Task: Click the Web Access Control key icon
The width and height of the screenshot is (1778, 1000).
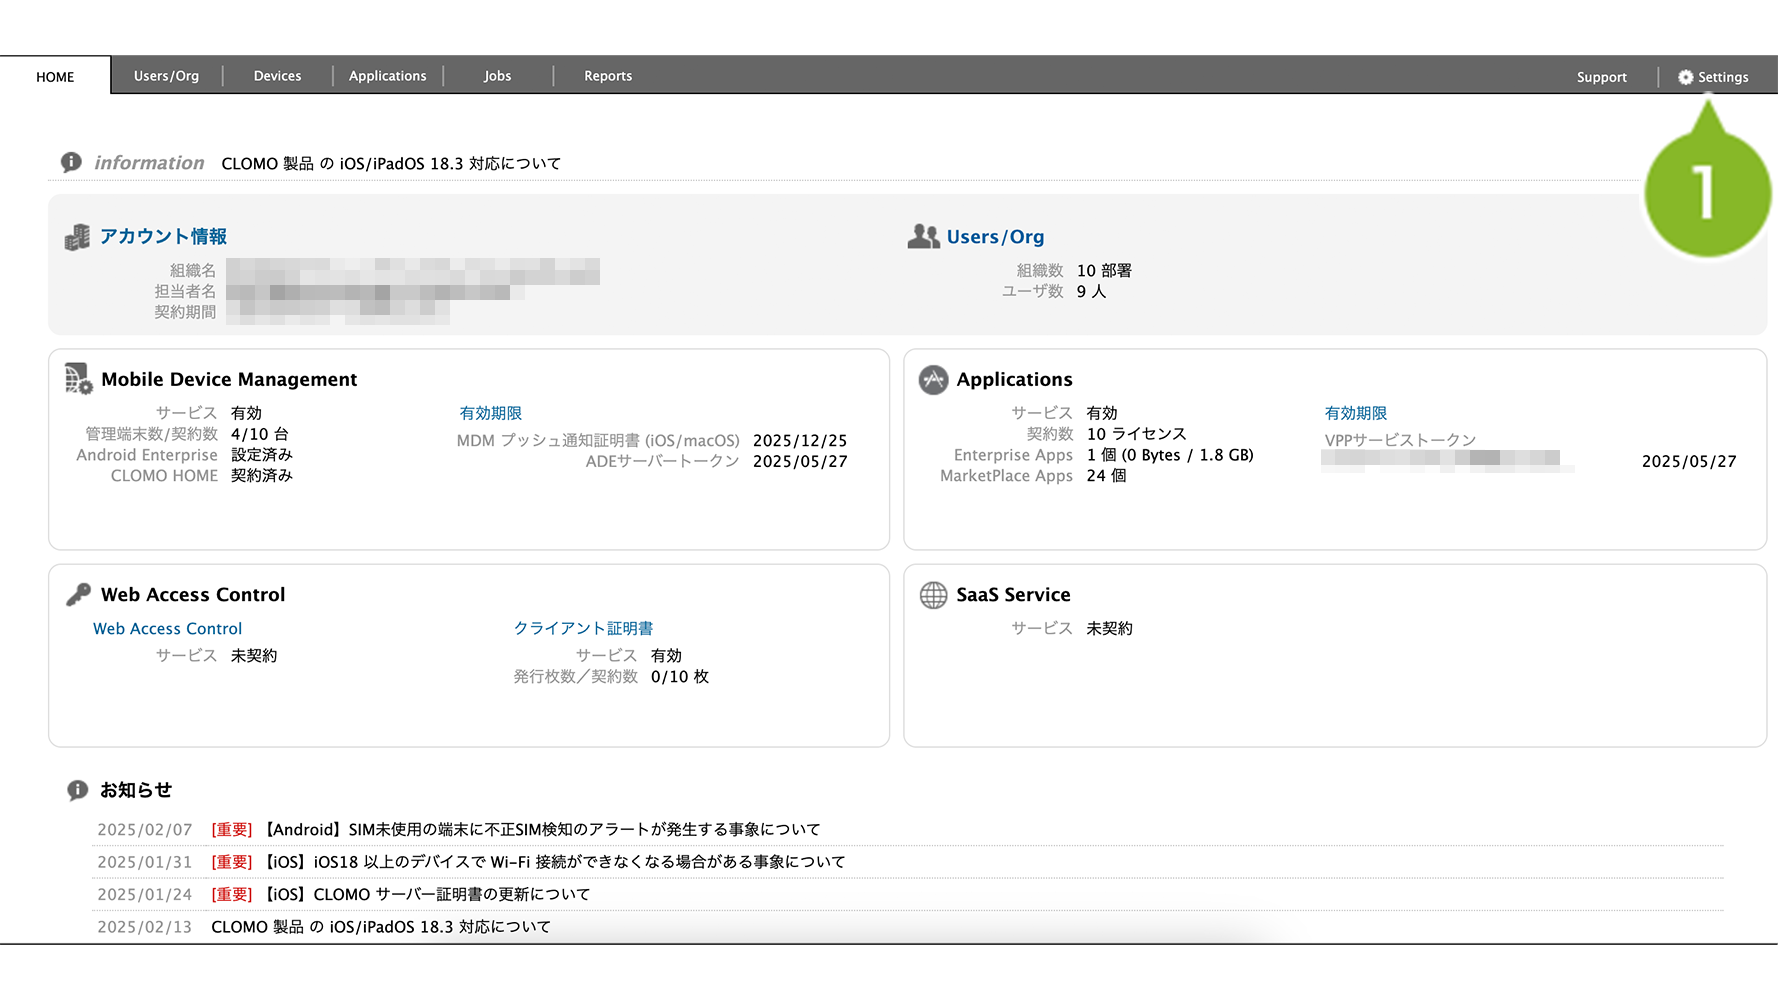Action: click(78, 595)
